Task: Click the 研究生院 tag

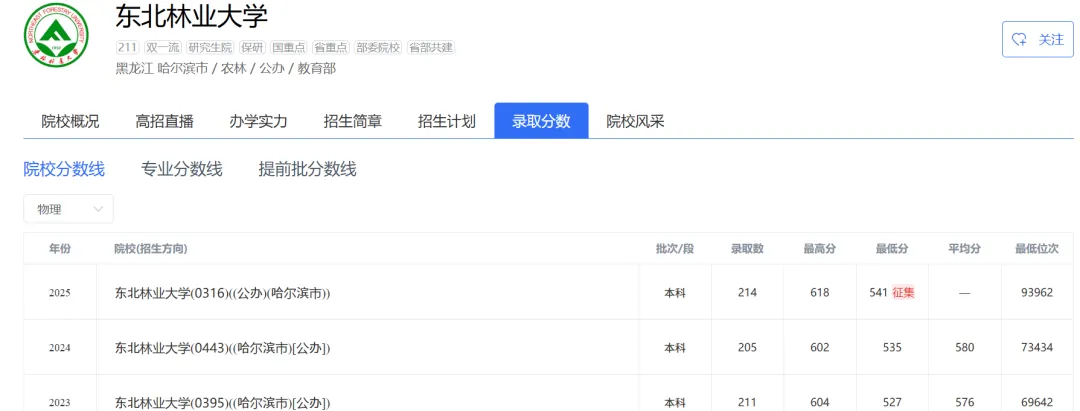Action: [x=209, y=48]
